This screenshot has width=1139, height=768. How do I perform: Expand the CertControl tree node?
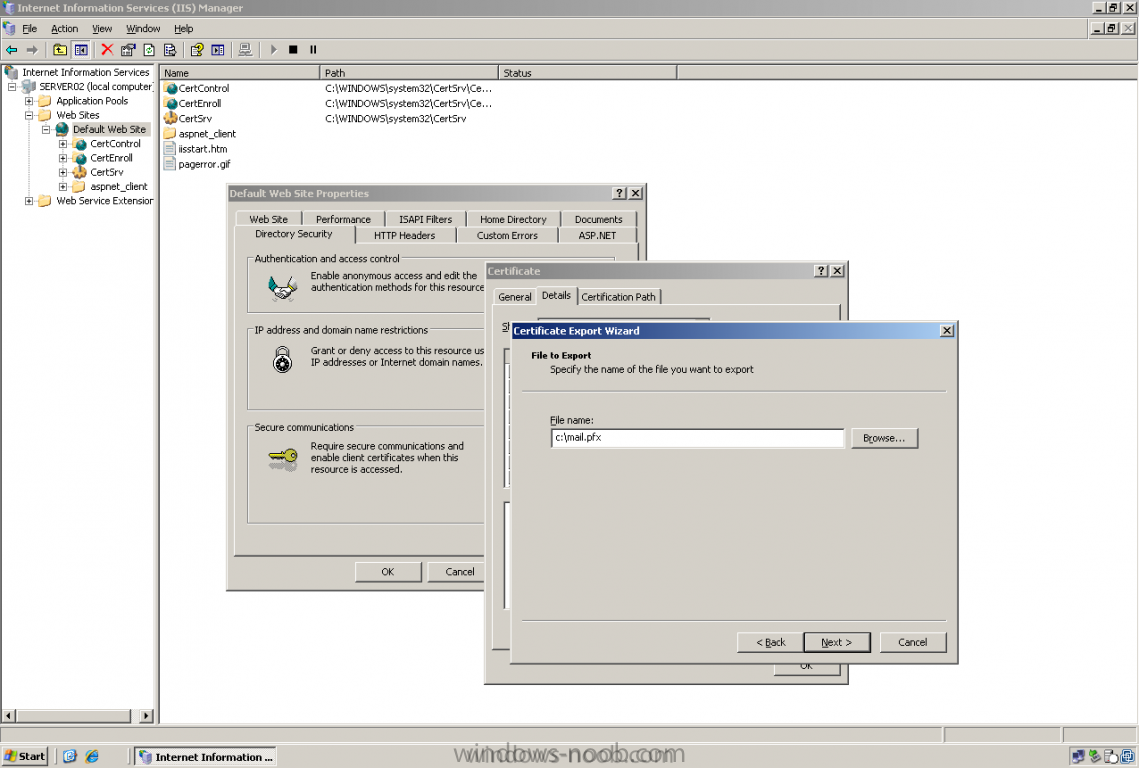[x=63, y=144]
